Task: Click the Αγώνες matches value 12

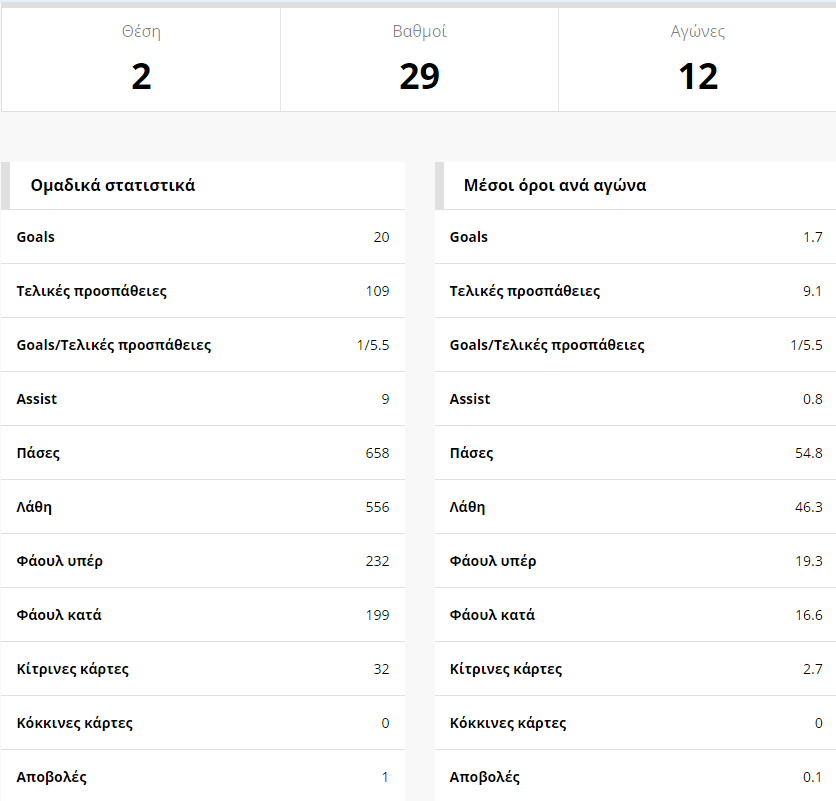Action: [698, 77]
